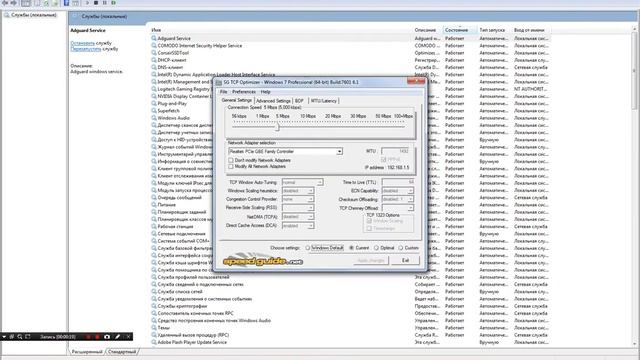The image size is (640, 360).
Task: Start the service with the play toolbar icon
Action: tap(87, 3)
